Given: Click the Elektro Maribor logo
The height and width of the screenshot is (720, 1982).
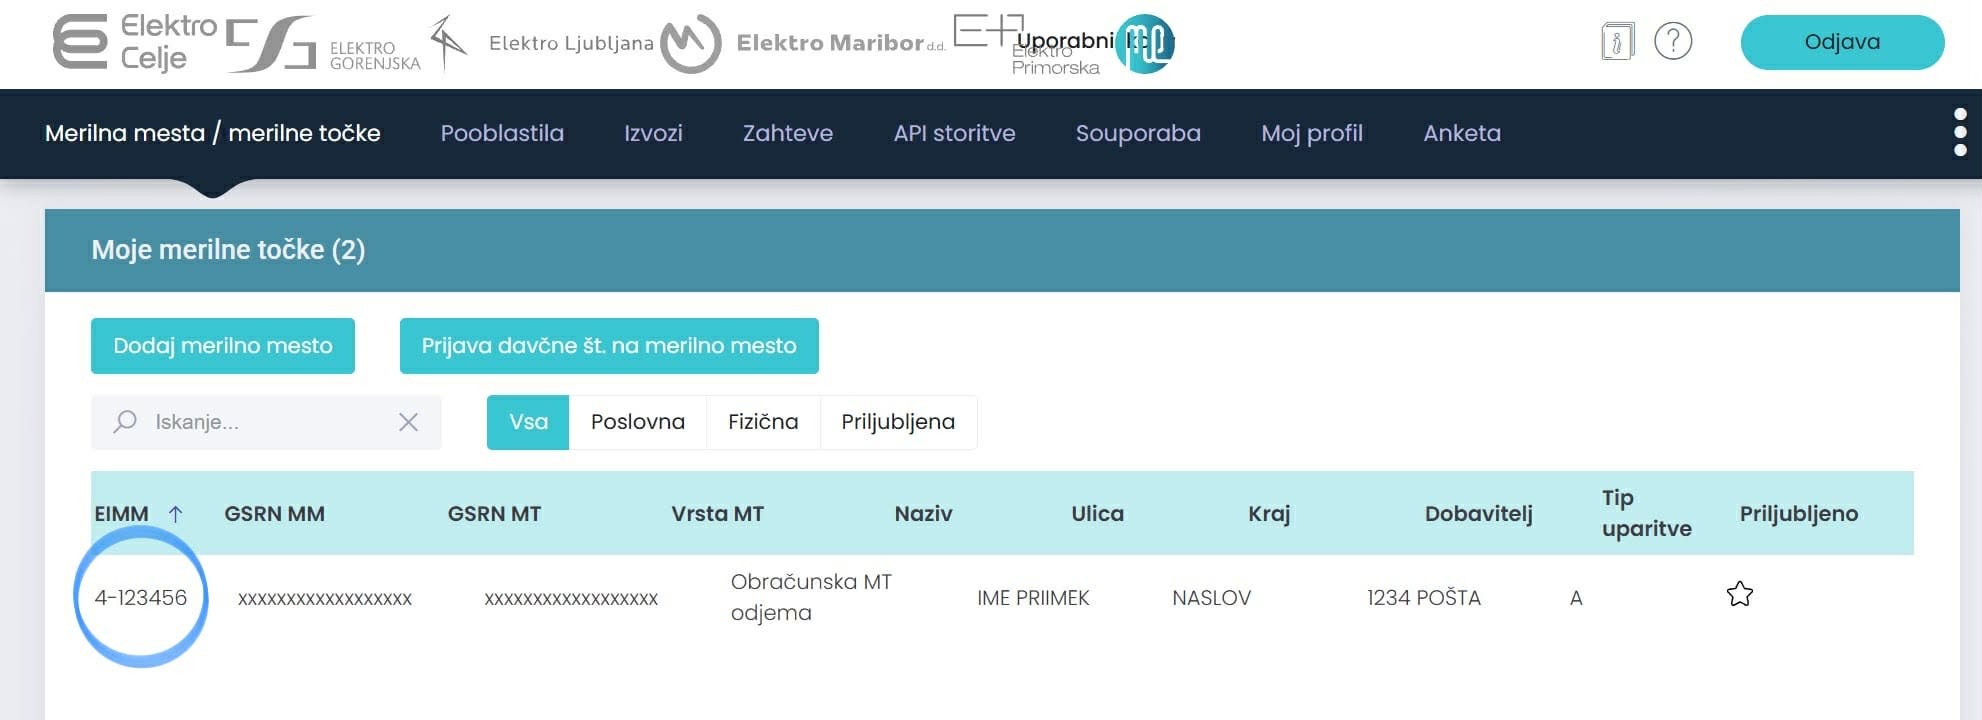Looking at the screenshot, I should click(x=803, y=43).
